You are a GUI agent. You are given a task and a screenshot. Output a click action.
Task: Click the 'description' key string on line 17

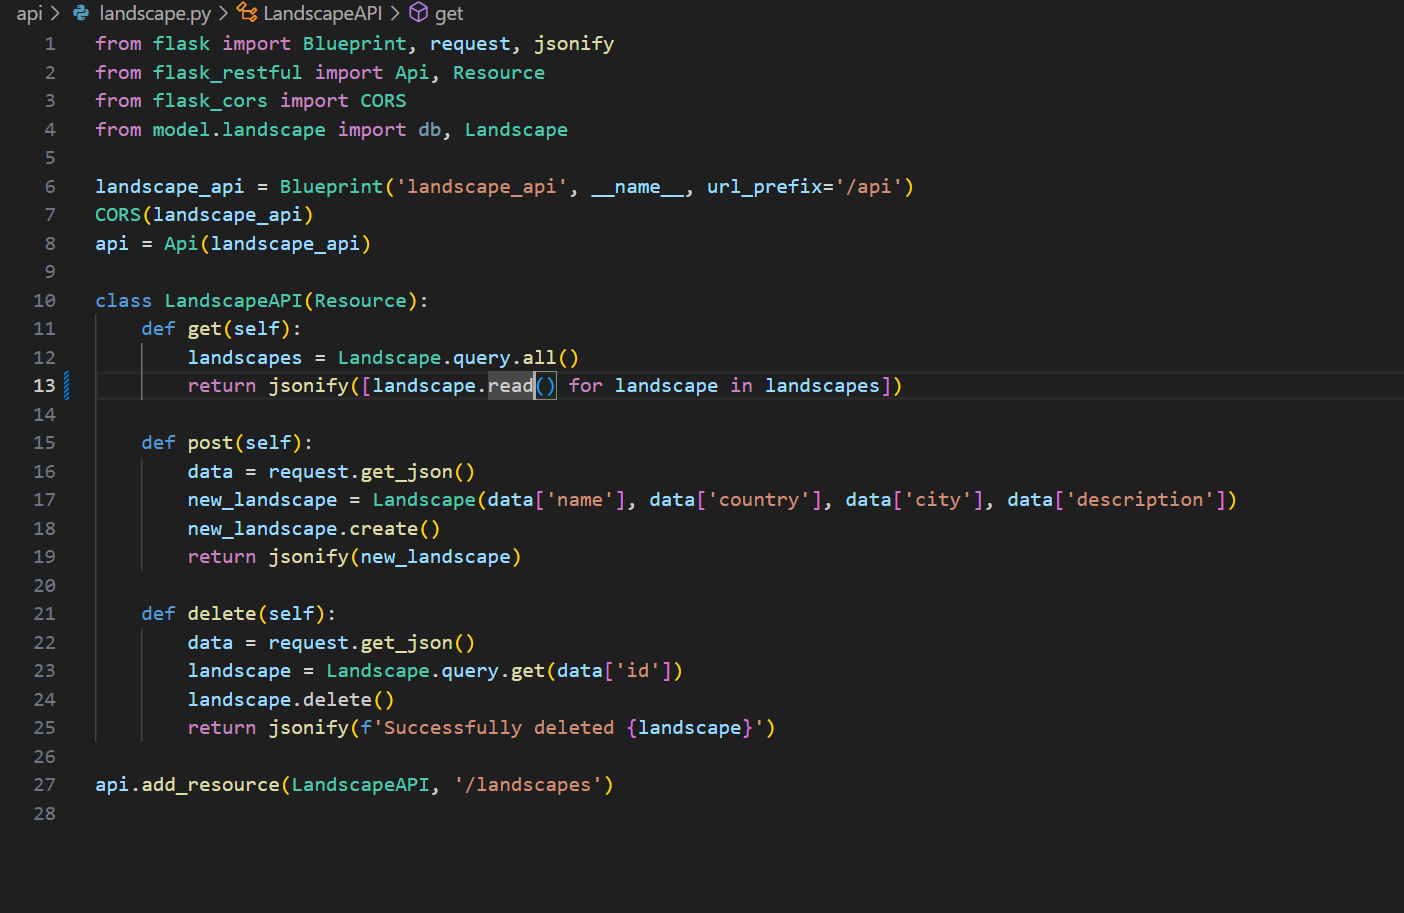coord(1140,500)
